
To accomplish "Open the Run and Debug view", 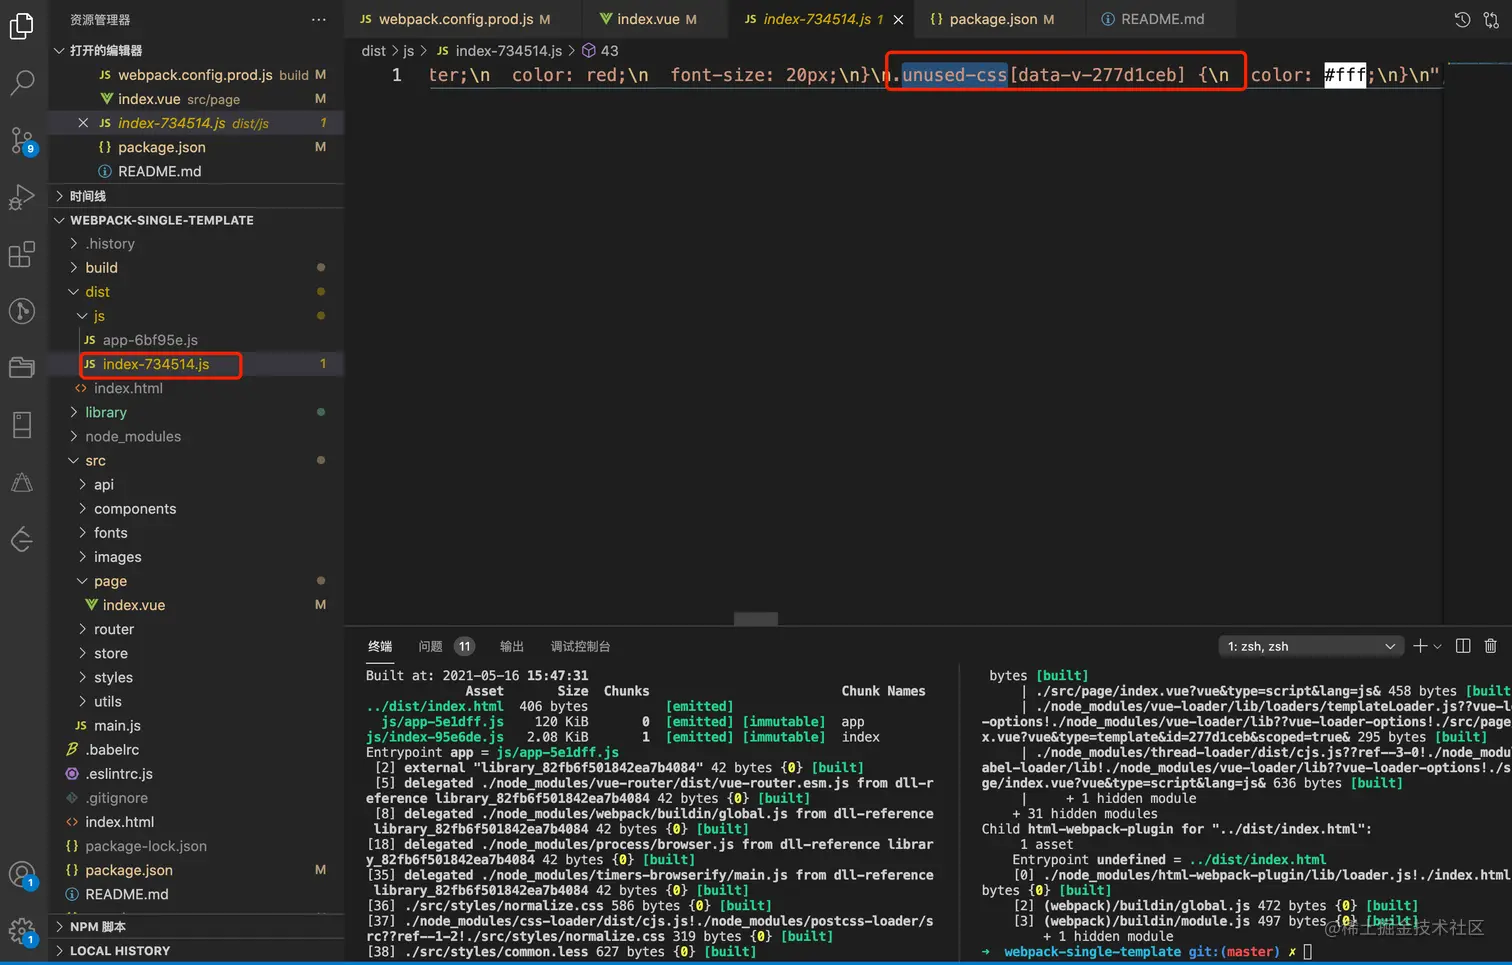I will (x=22, y=197).
